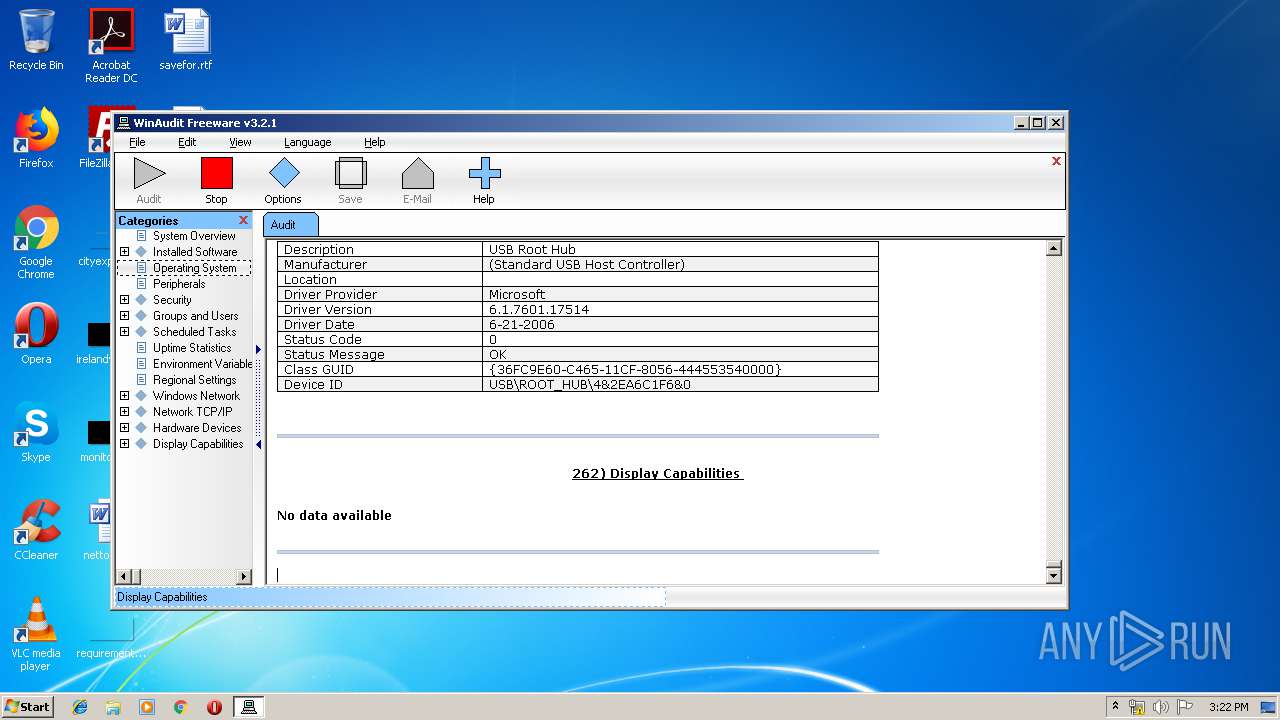This screenshot has width=1280, height=720.
Task: Expand the Windows Network node
Action: click(x=124, y=396)
